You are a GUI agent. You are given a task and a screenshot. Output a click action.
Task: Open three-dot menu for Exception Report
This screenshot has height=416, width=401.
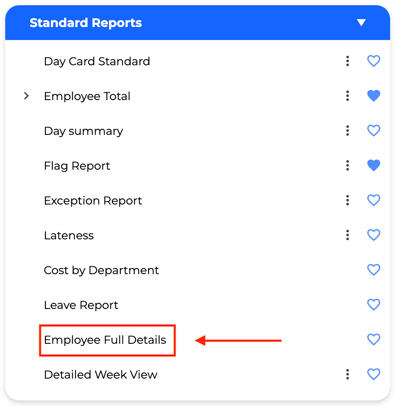click(x=347, y=200)
